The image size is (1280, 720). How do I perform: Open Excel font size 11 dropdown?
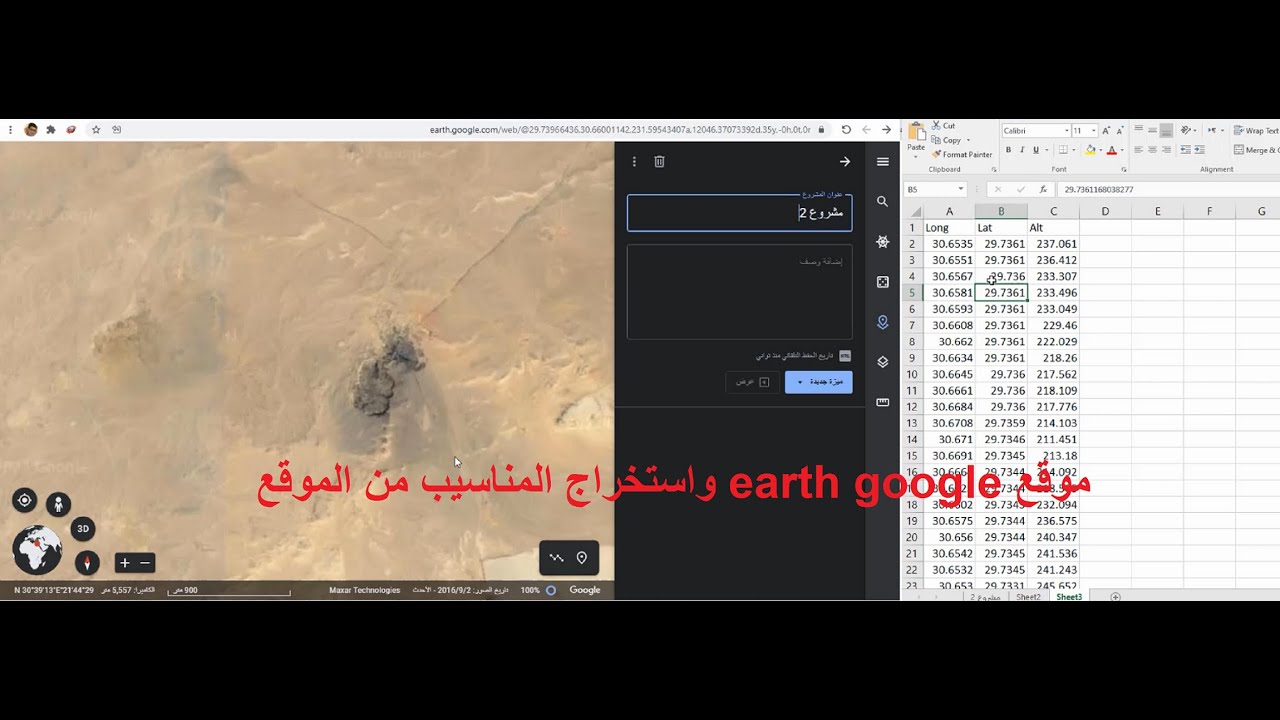tap(1094, 131)
